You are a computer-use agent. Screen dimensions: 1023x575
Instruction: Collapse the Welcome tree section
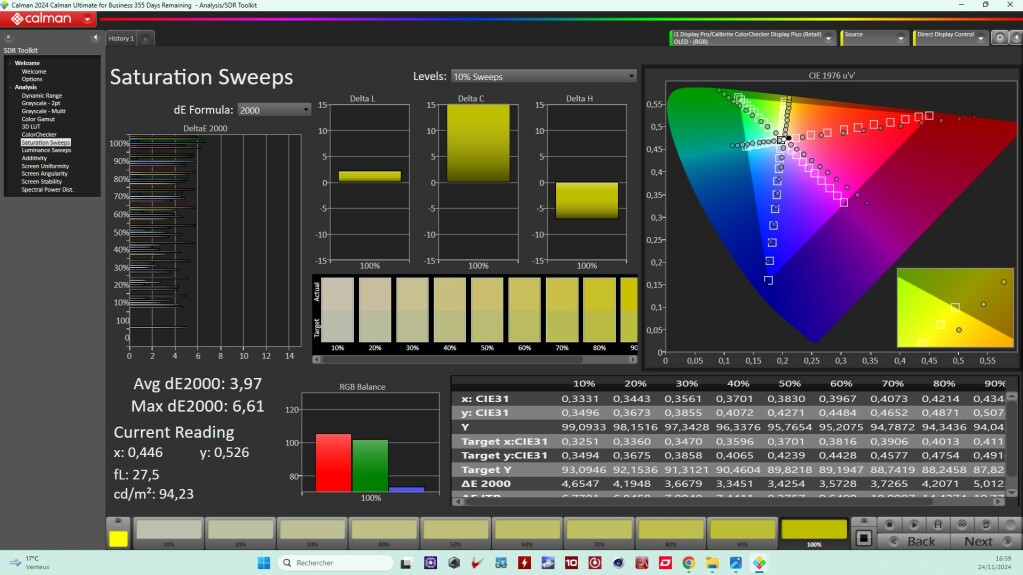click(x=10, y=63)
